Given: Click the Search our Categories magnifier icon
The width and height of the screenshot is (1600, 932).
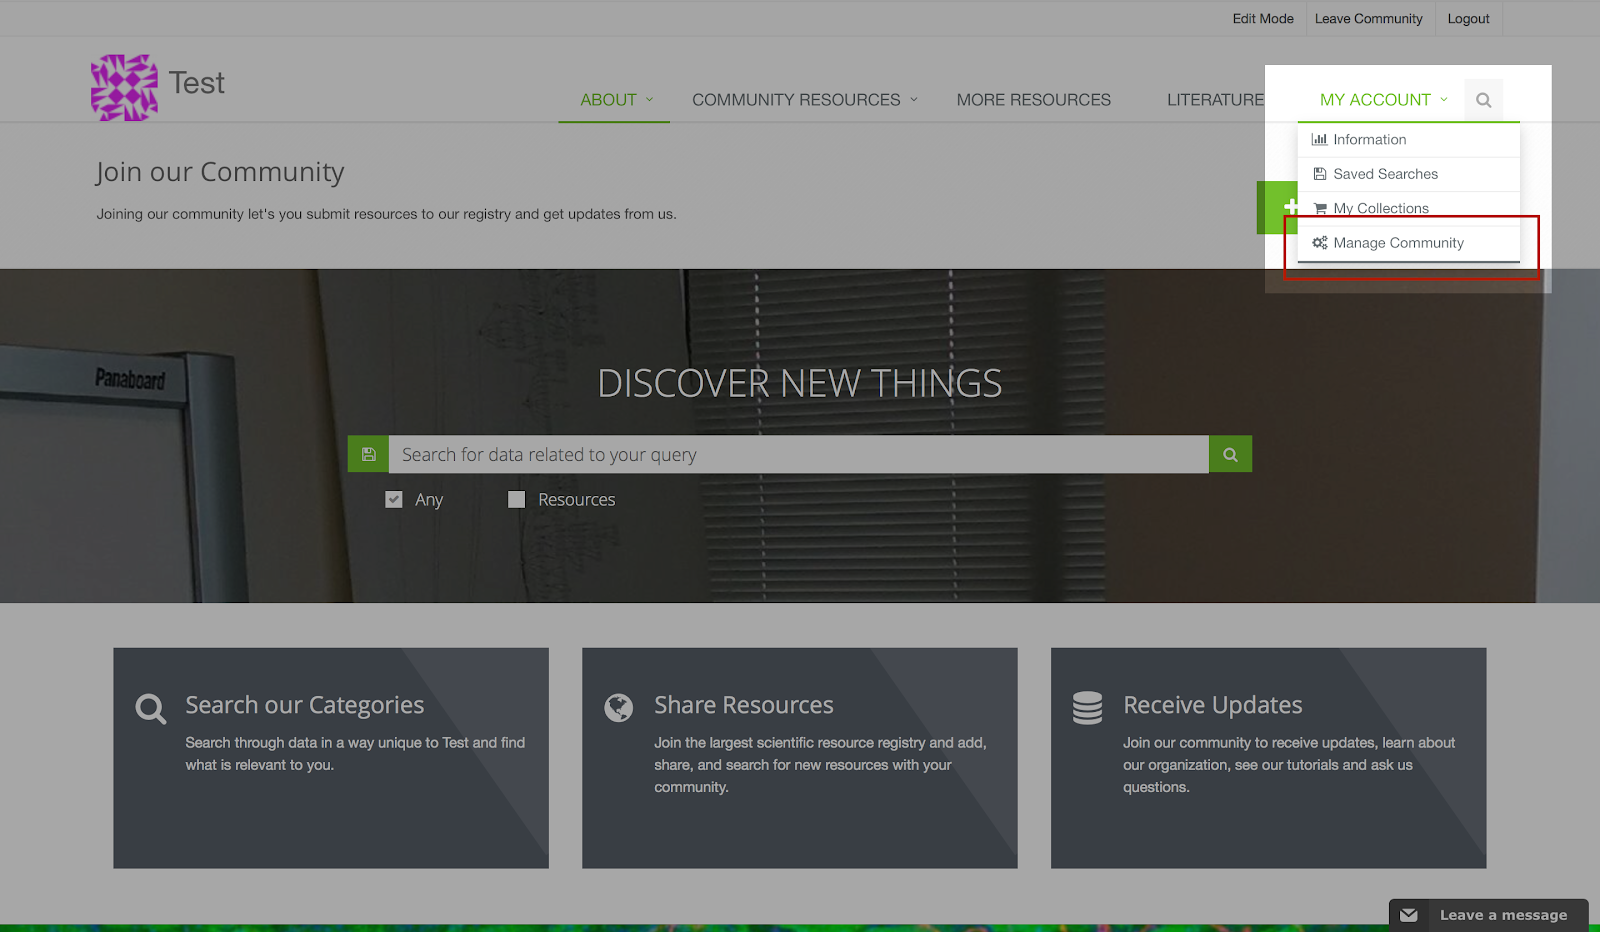Looking at the screenshot, I should pos(151,709).
